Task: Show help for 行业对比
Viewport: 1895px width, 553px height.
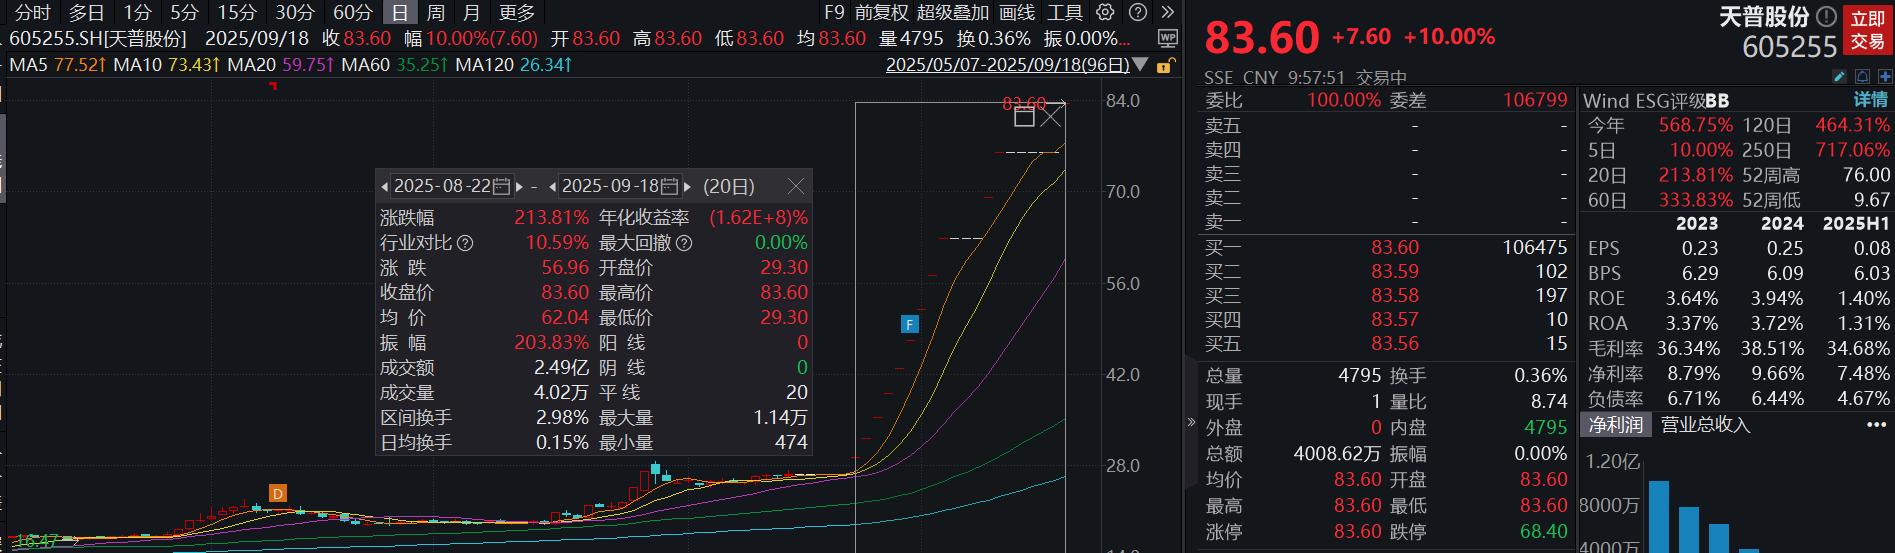Action: point(465,243)
